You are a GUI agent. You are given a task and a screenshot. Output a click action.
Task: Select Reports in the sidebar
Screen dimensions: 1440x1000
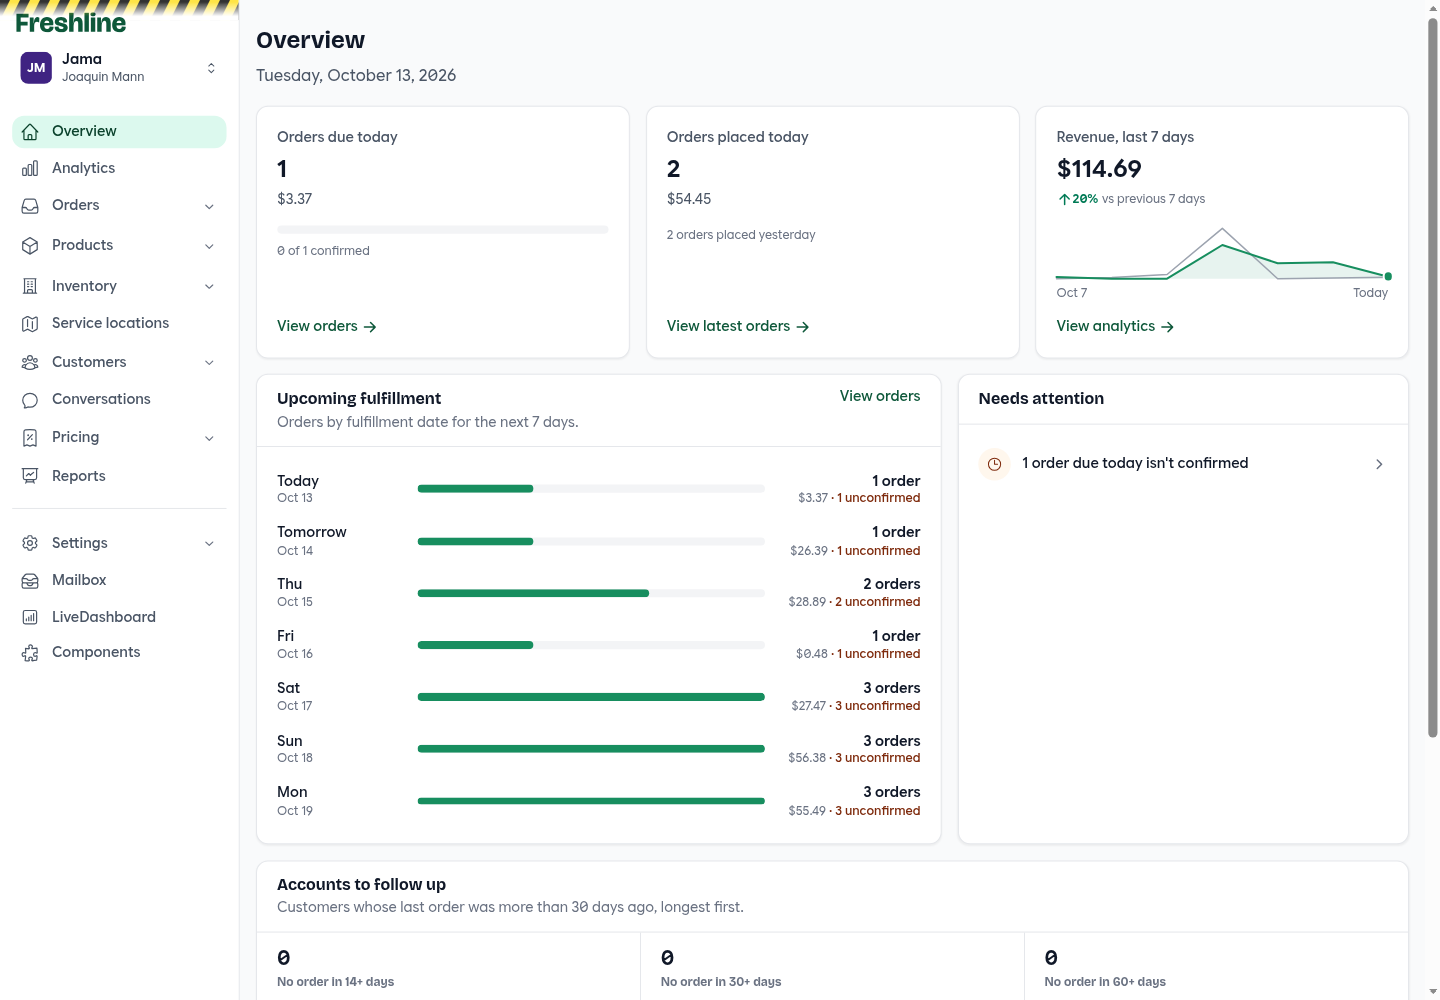tap(119, 476)
